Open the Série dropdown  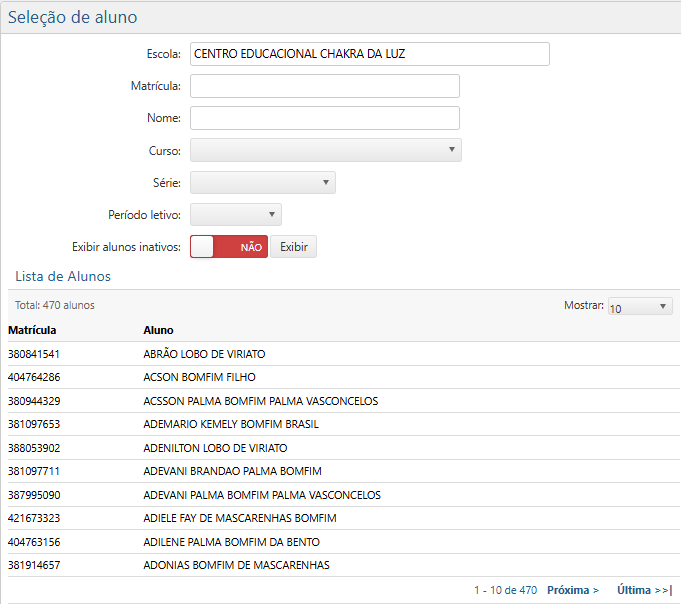[263, 182]
